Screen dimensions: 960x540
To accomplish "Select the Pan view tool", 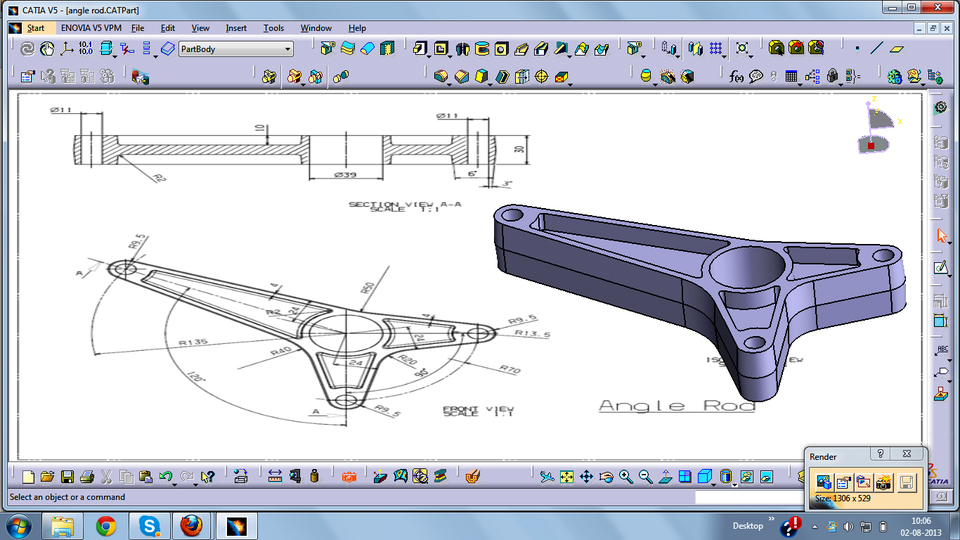I will click(587, 477).
